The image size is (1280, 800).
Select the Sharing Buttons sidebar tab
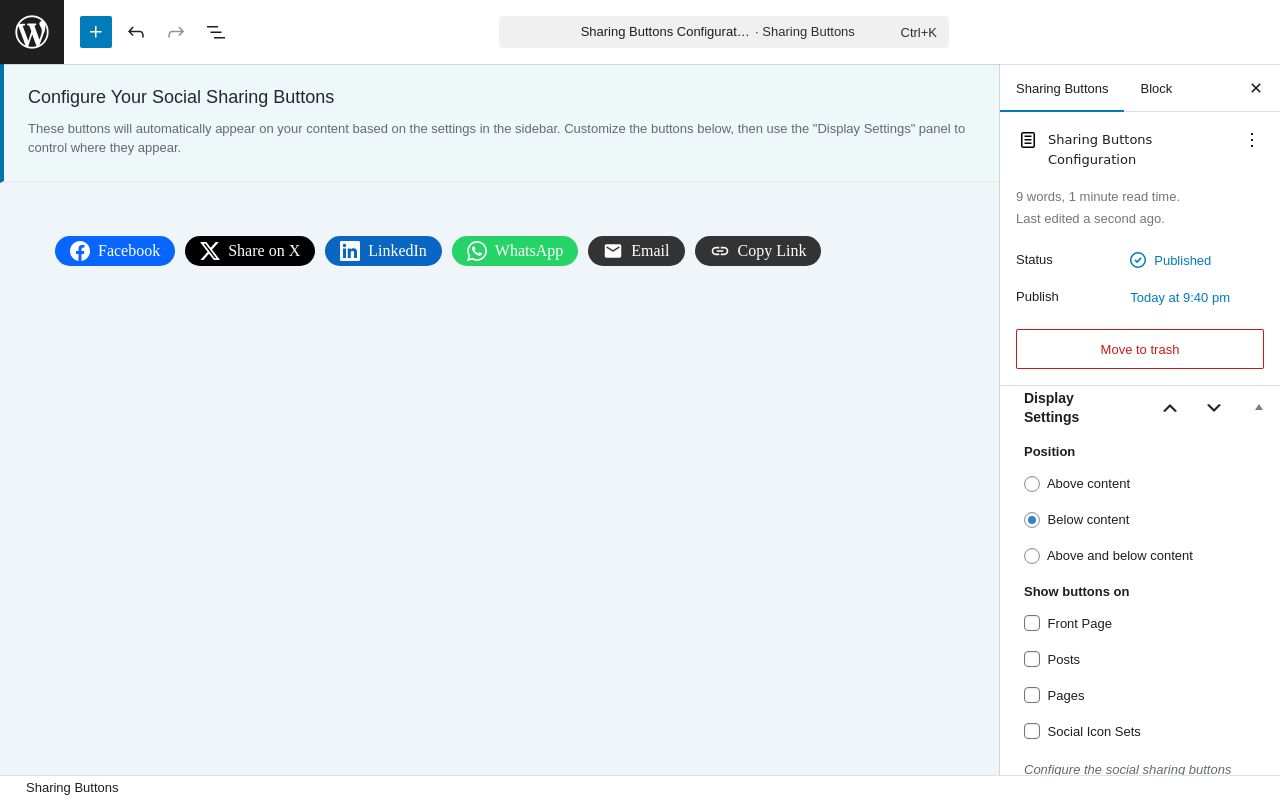point(1062,88)
